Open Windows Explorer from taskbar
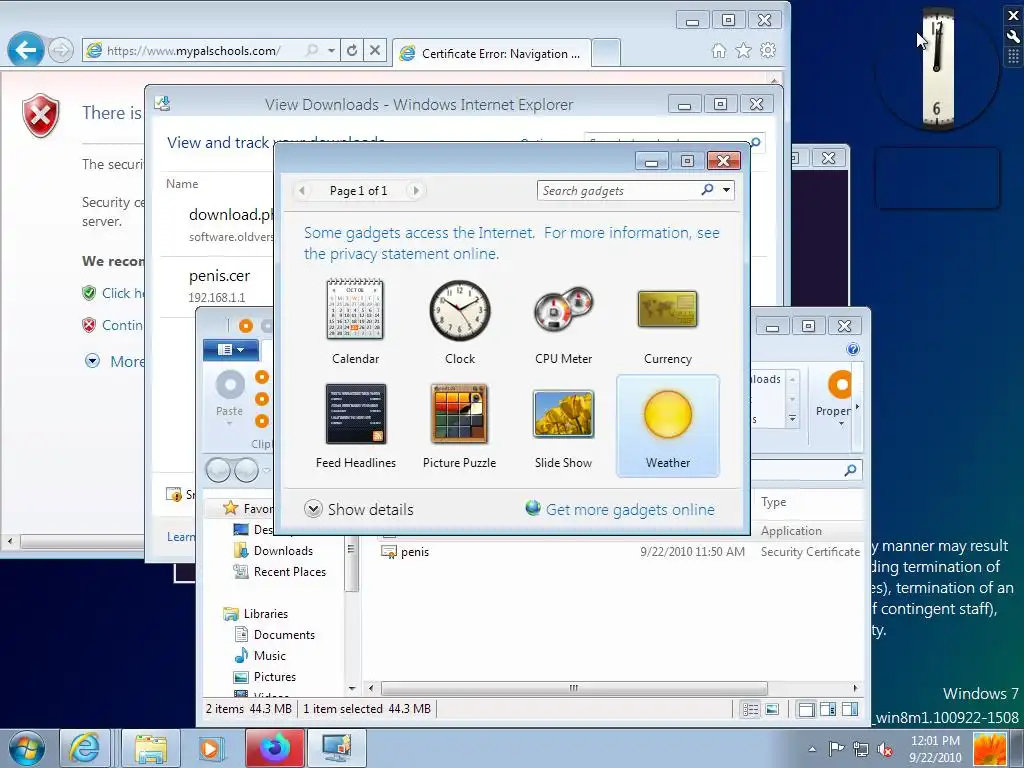Viewport: 1024px width, 768px height. click(x=151, y=748)
